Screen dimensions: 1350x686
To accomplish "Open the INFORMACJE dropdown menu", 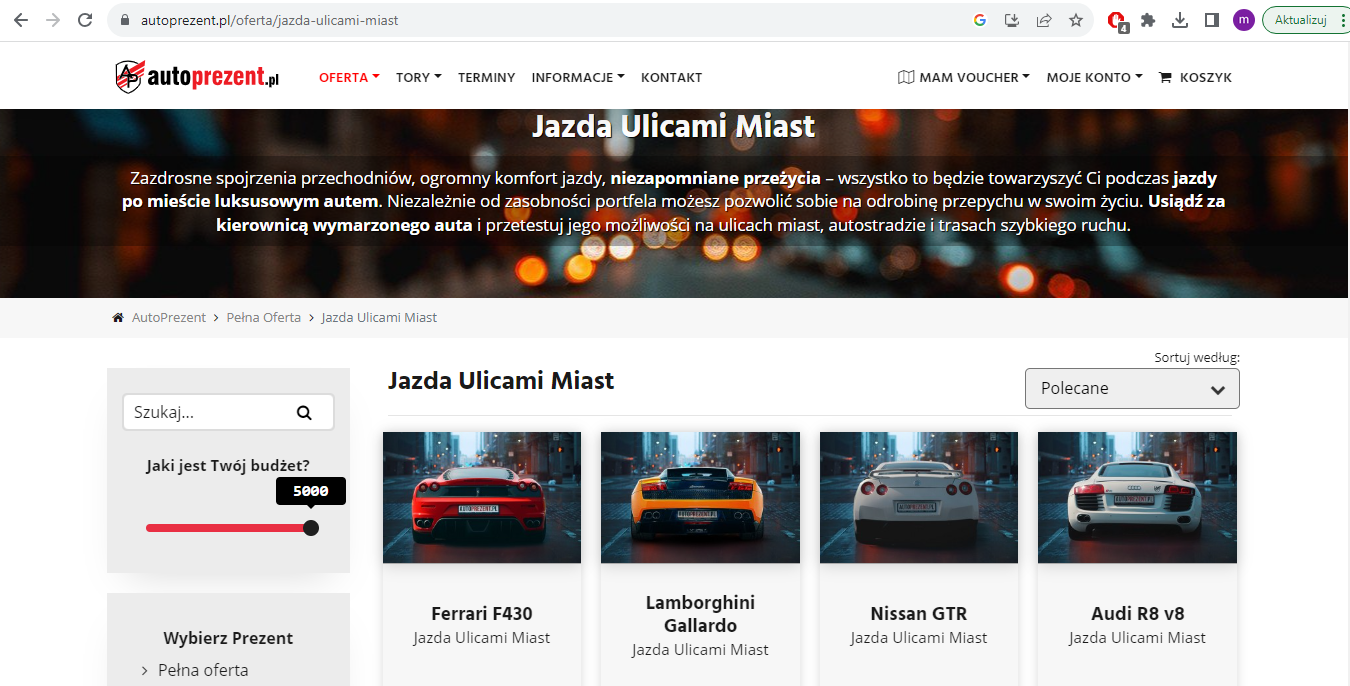I will pyautogui.click(x=578, y=77).
